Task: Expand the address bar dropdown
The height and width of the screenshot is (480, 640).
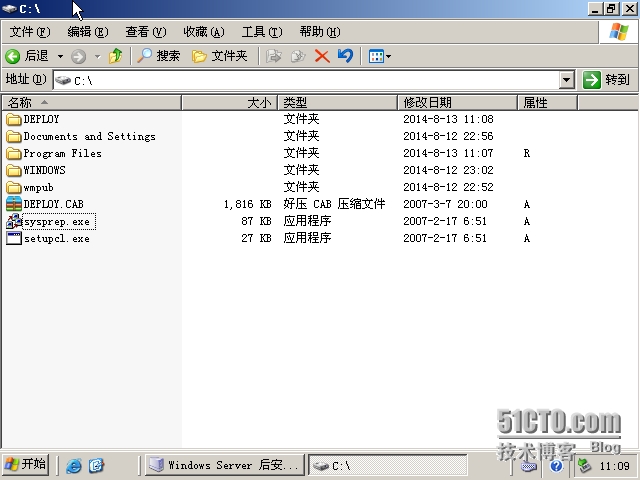Action: (567, 80)
